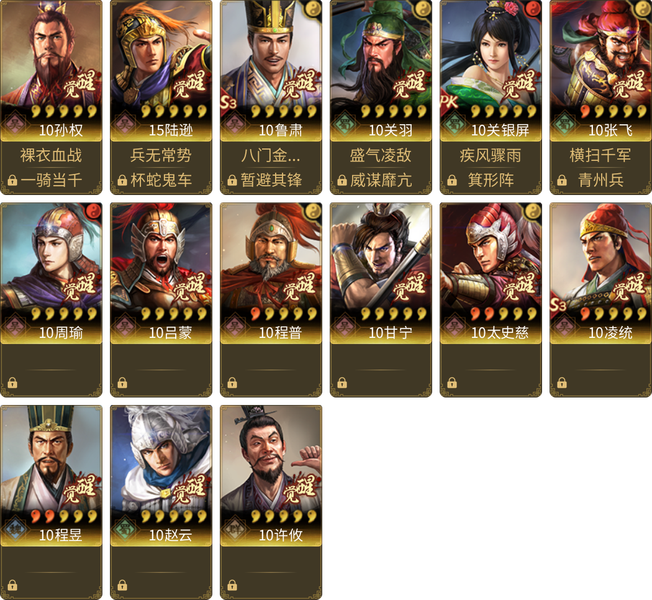The width and height of the screenshot is (652, 600).
Task: Click the lock icon on 孙权's card
Action: (x=12, y=180)
